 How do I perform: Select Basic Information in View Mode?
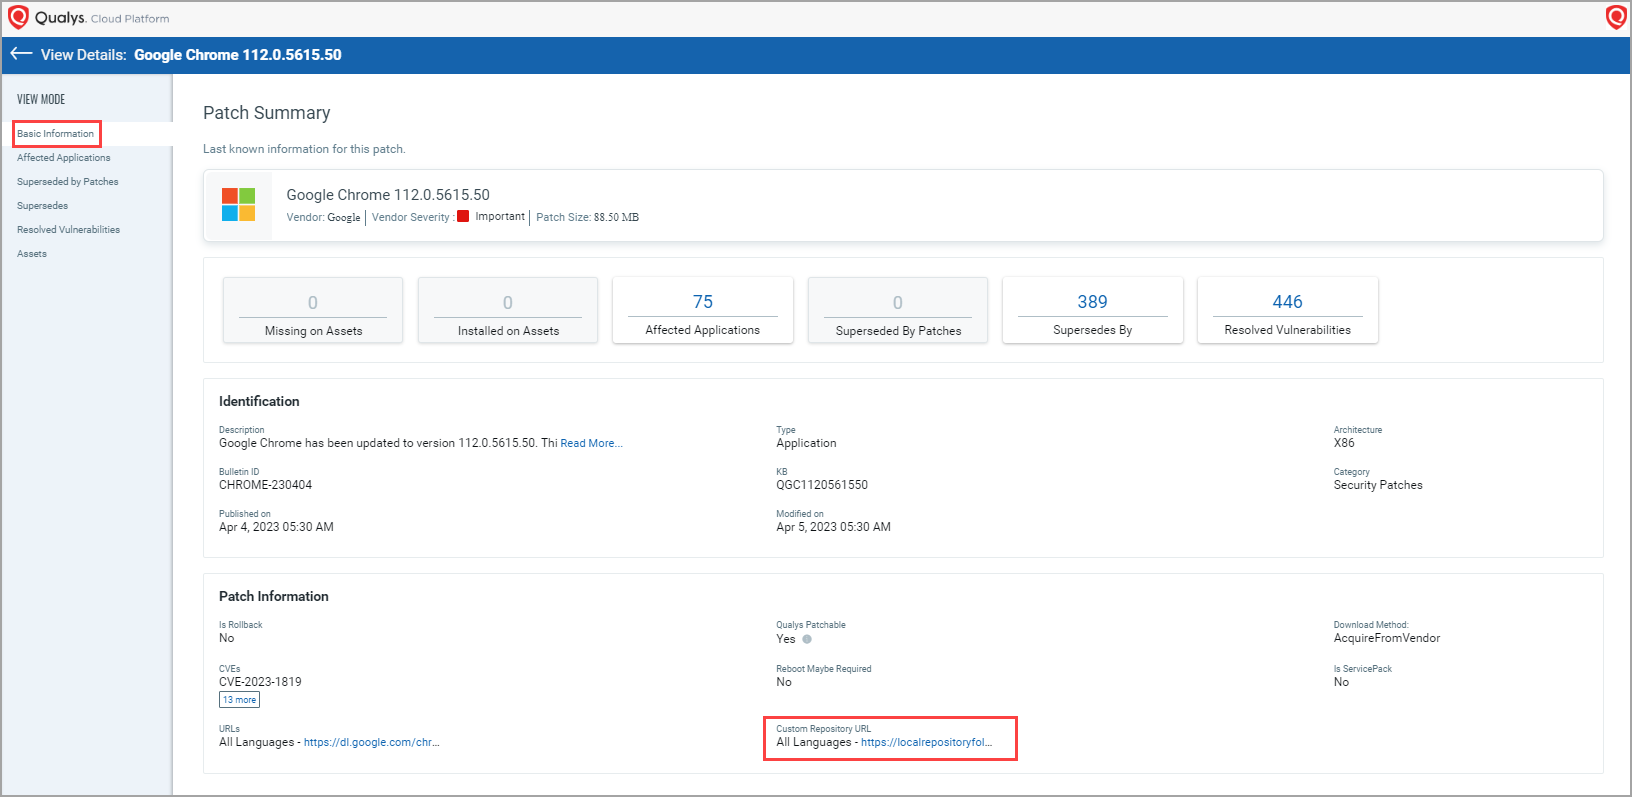point(56,134)
